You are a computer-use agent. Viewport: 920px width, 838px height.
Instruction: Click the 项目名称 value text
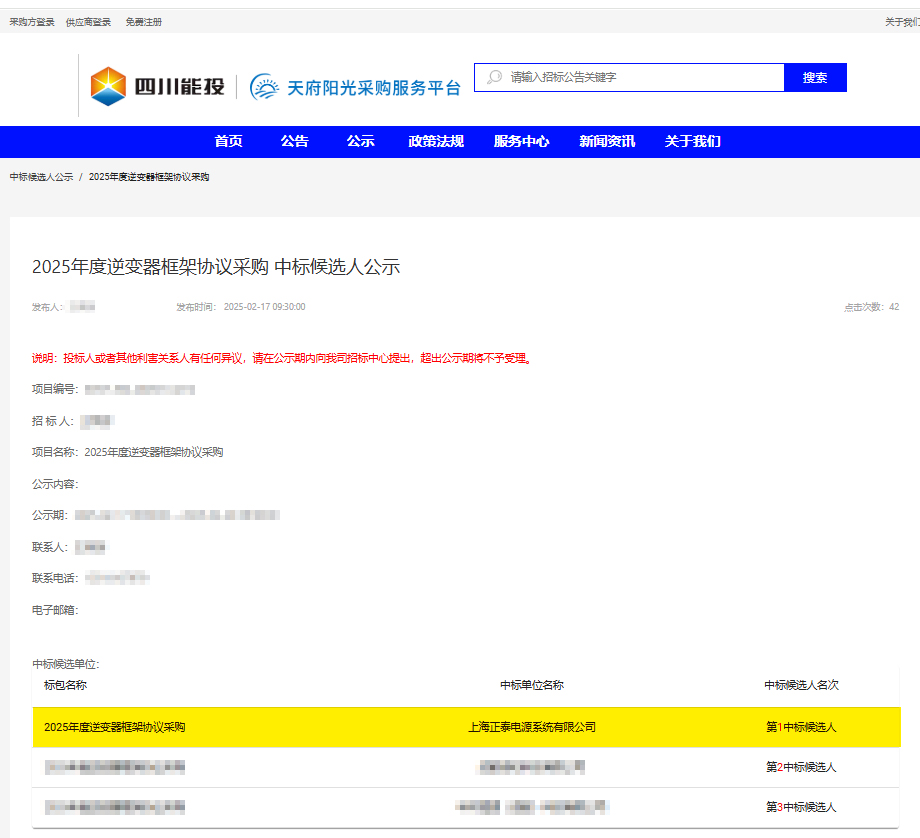pyautogui.click(x=154, y=452)
